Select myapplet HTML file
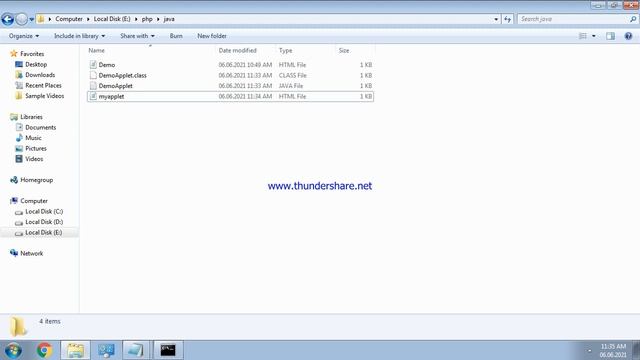 point(230,96)
